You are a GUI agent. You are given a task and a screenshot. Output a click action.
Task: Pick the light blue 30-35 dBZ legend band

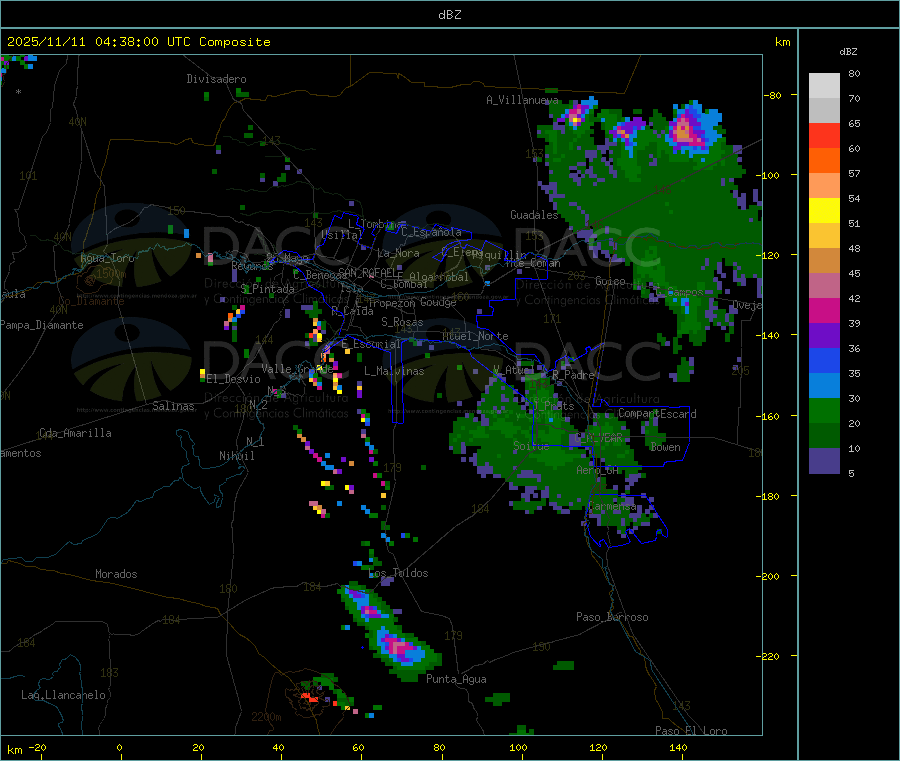[824, 386]
